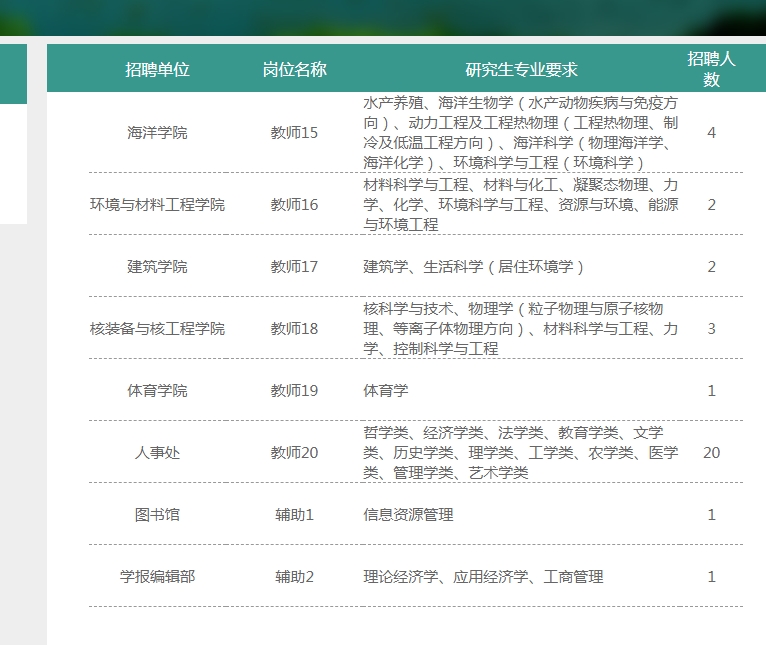Click the 理论经济学、应用经济学 requirement text
Viewport: 766px width, 645px height.
483,577
